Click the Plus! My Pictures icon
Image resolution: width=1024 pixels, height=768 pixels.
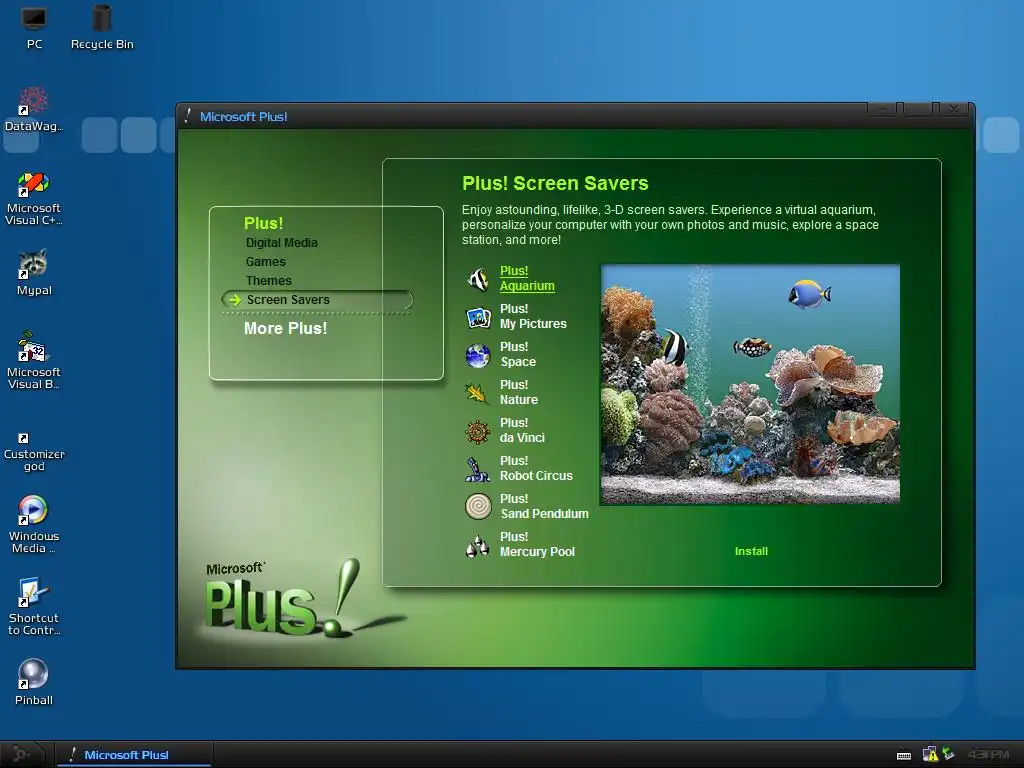tap(478, 317)
